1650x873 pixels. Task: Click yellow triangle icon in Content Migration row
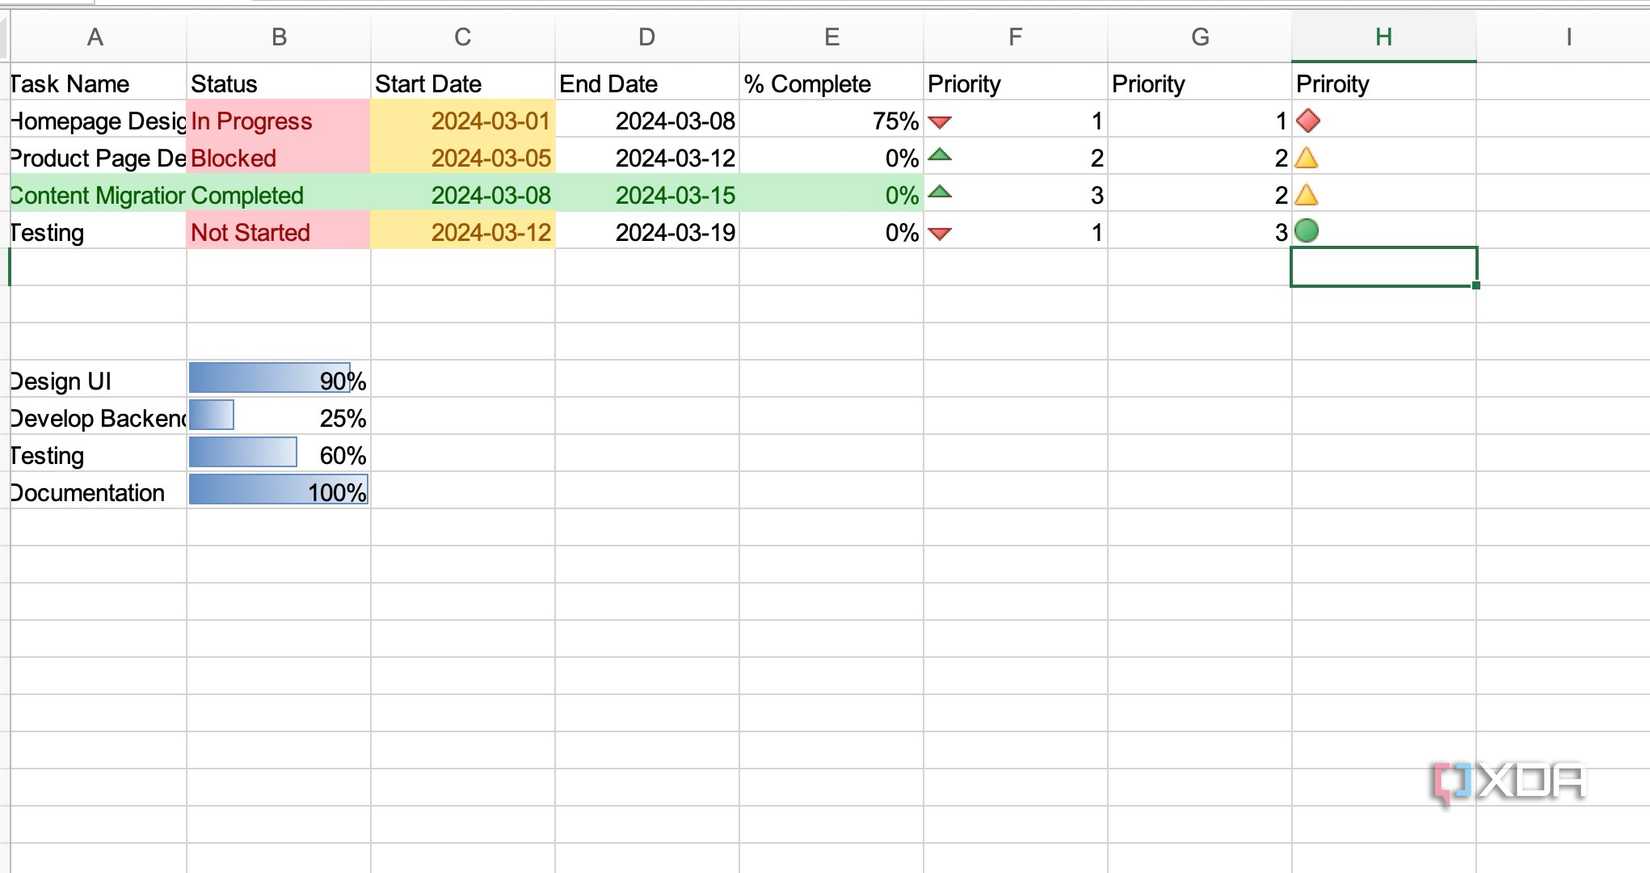click(x=1307, y=195)
